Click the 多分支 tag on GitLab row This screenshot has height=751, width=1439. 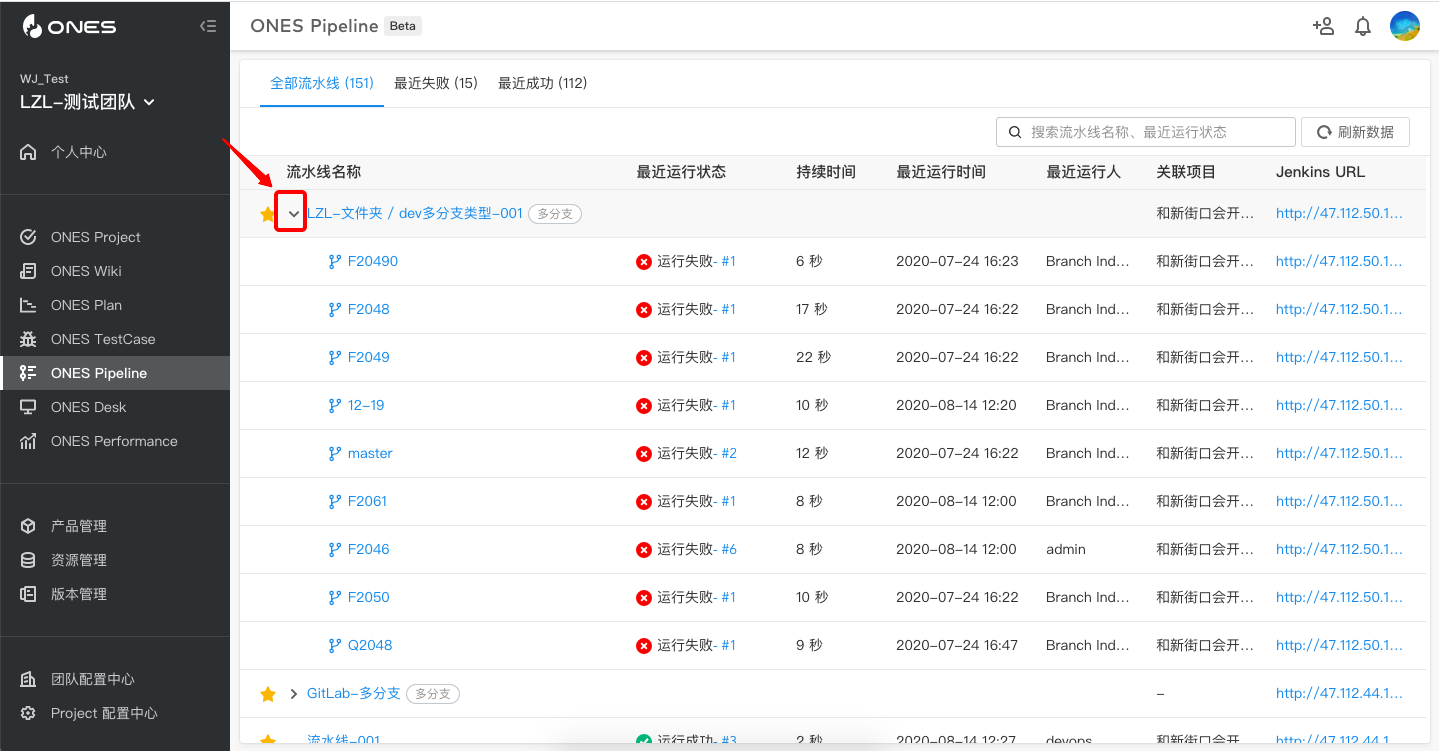coord(433,694)
